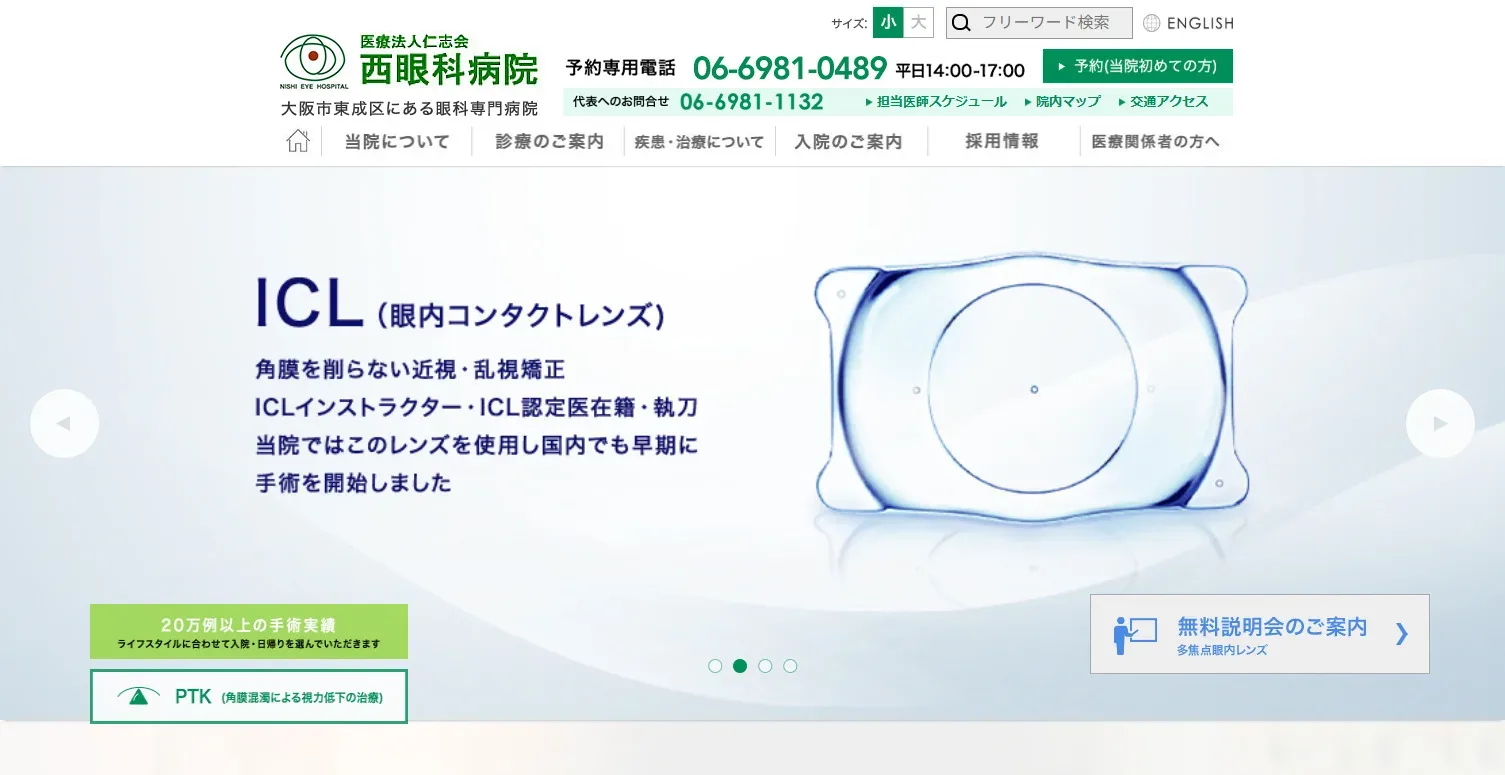Click the Nishi Eye Hospital logo
The image size is (1505, 775).
coord(313,63)
